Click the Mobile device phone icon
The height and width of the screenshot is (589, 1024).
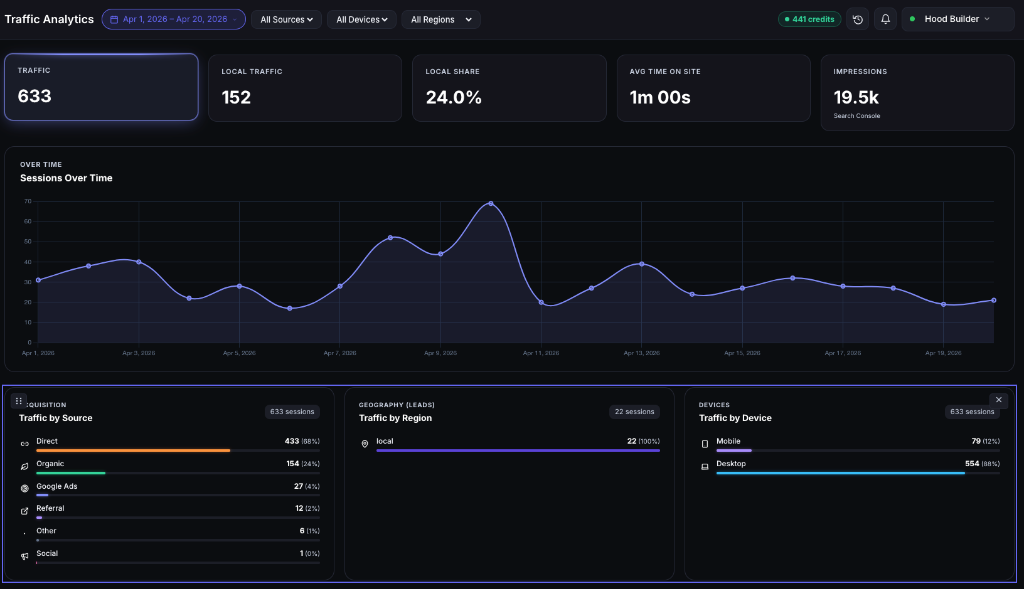point(705,443)
